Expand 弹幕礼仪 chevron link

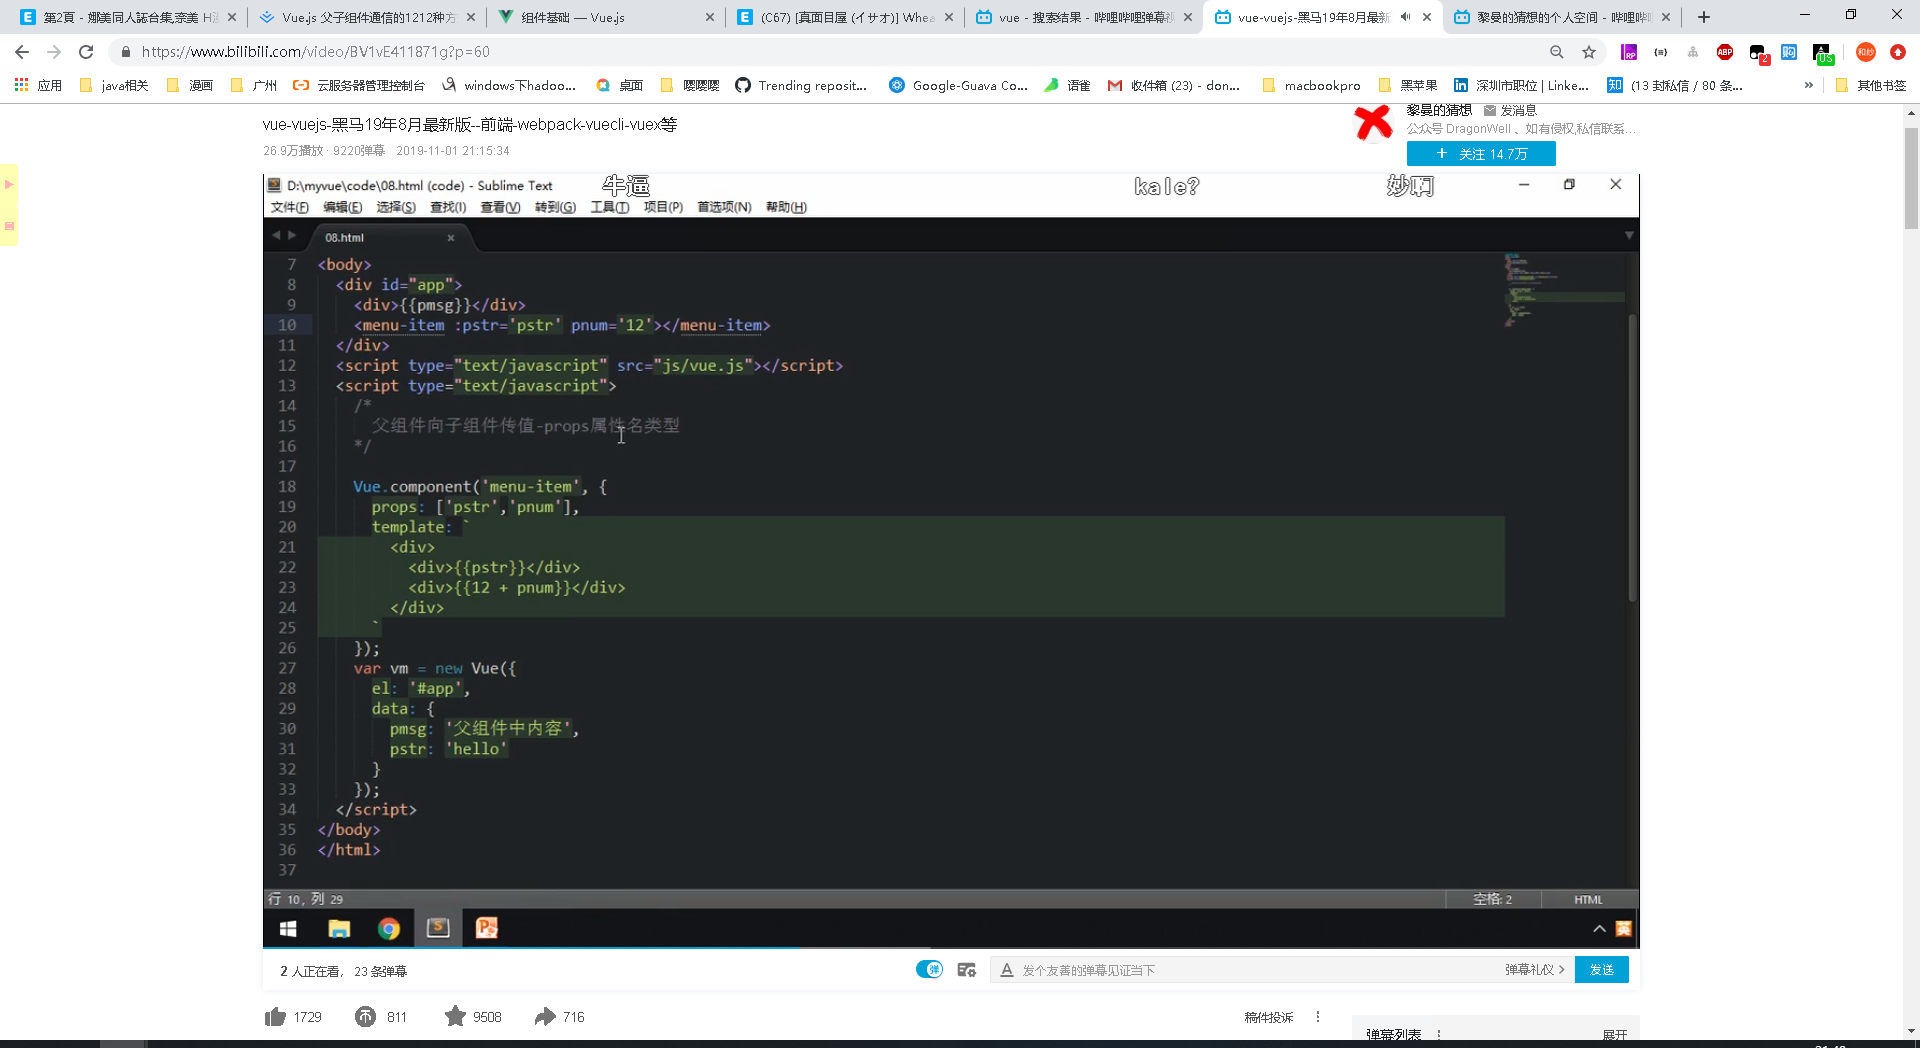click(x=1534, y=970)
